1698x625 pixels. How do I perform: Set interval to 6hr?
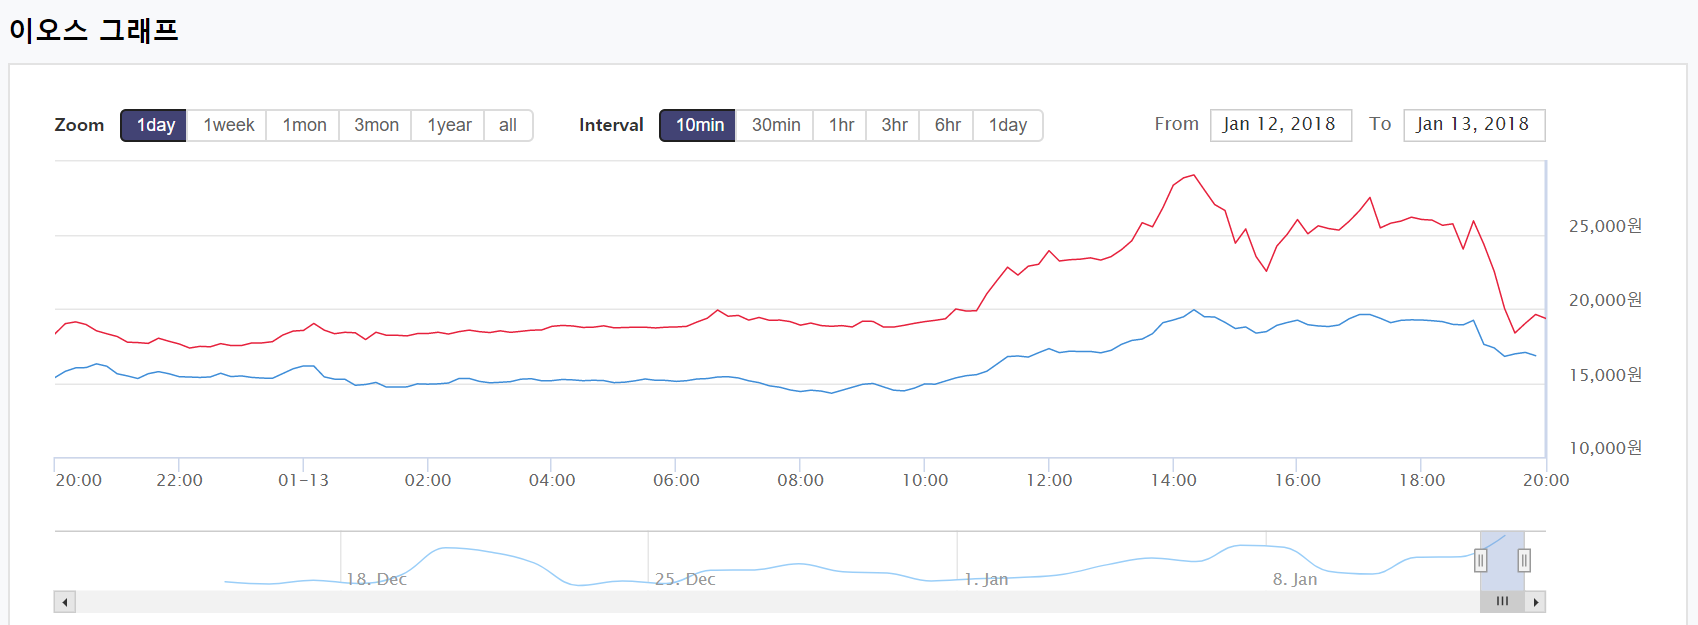coord(947,125)
